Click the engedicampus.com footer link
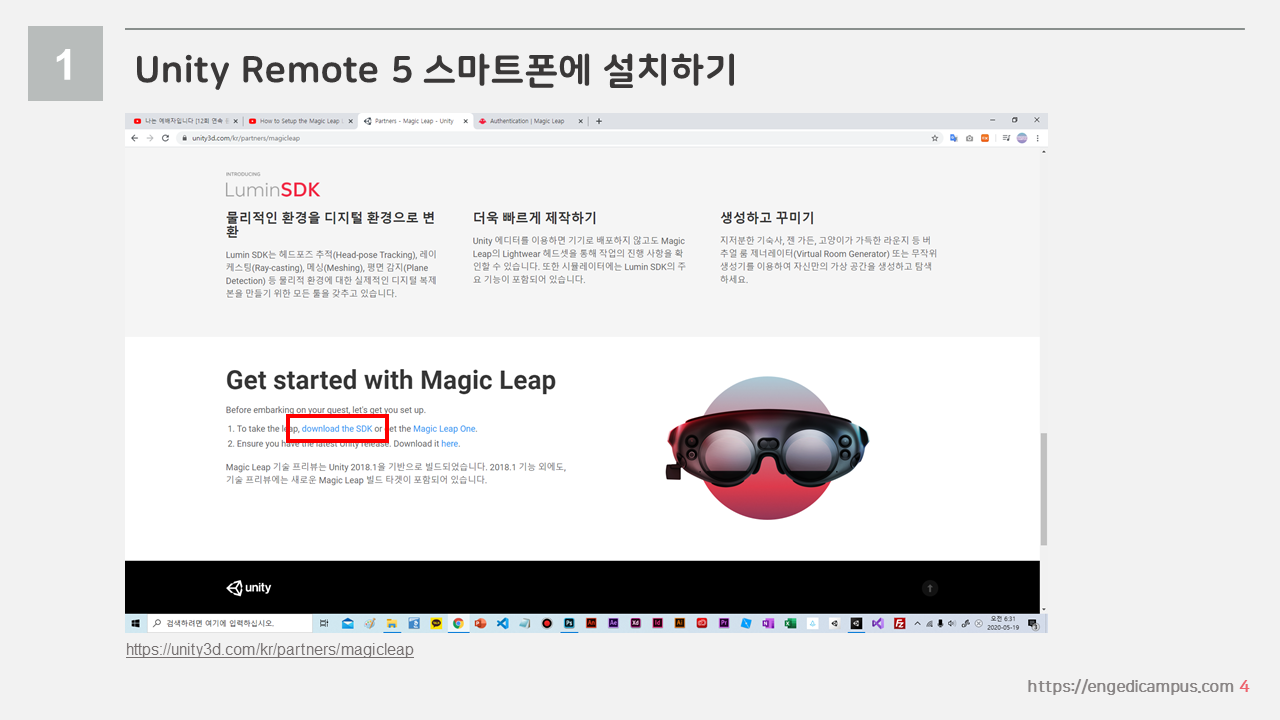Viewport: 1280px width, 720px height. 1131,686
